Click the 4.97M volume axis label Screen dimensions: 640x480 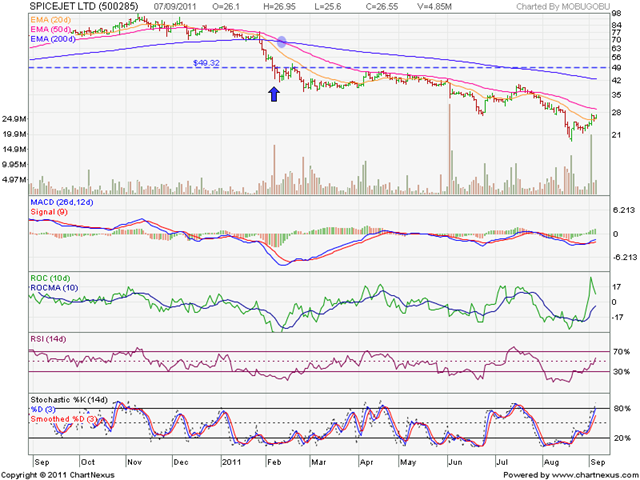click(x=13, y=180)
